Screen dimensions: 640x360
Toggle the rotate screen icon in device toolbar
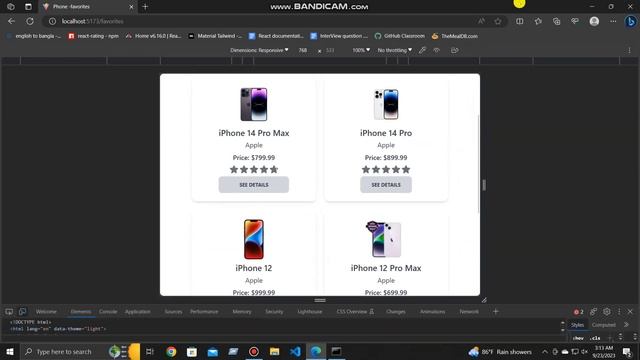(454, 50)
